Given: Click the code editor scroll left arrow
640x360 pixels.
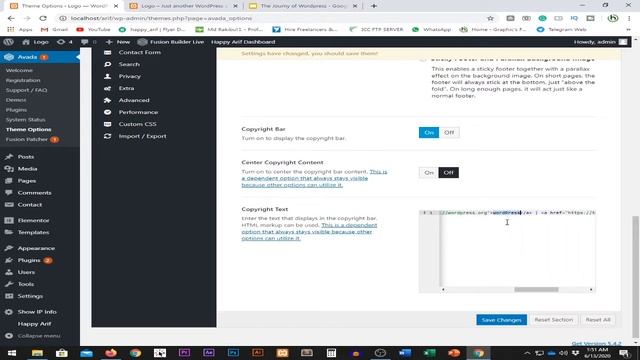Looking at the screenshot, I should pos(443,289).
